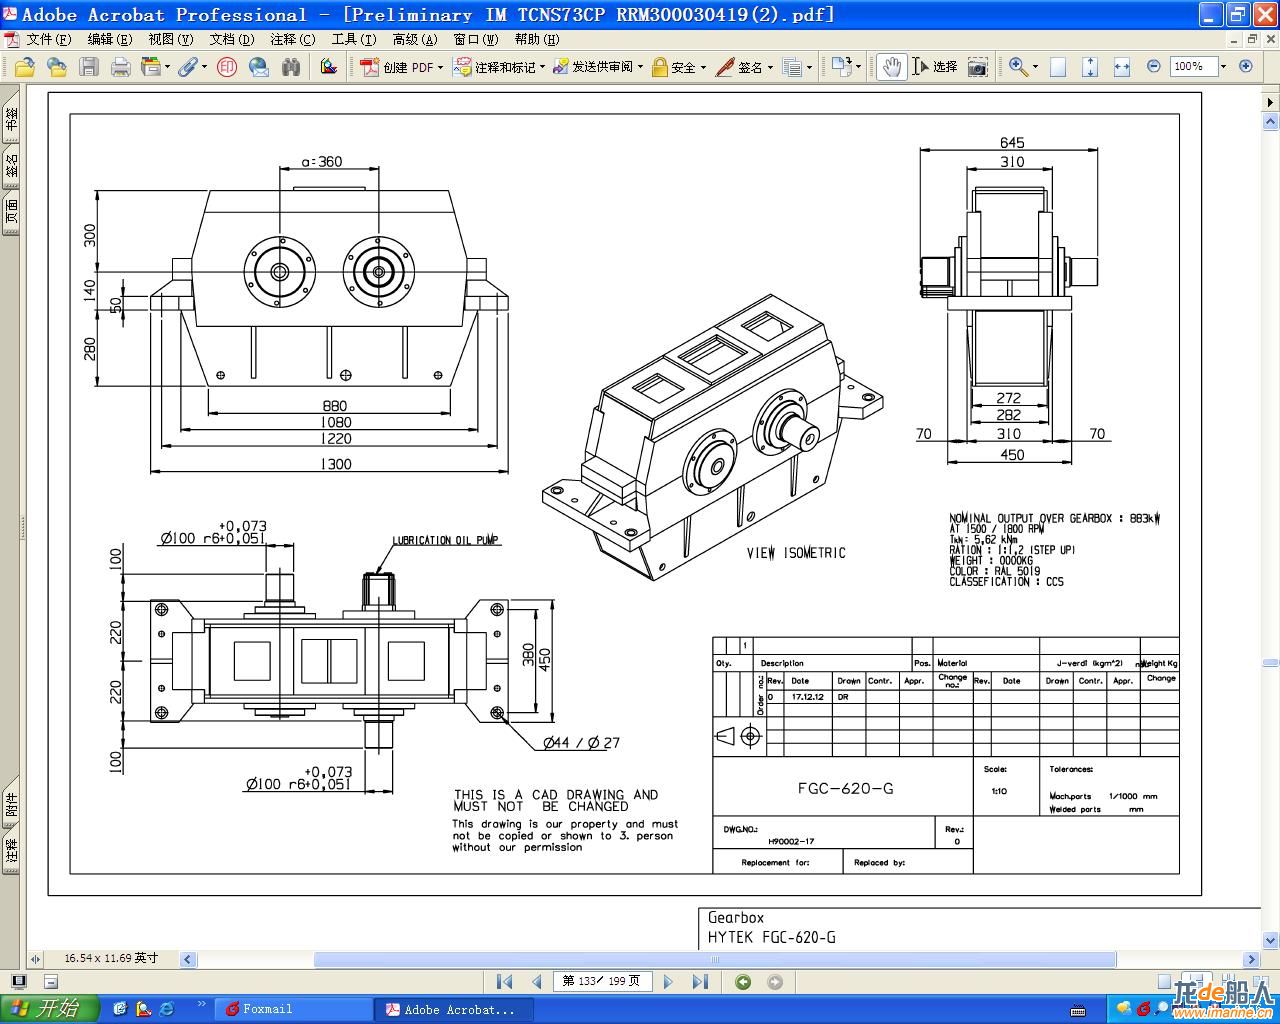
Task: Open the zoom percentage dropdown arrow
Action: click(1223, 66)
